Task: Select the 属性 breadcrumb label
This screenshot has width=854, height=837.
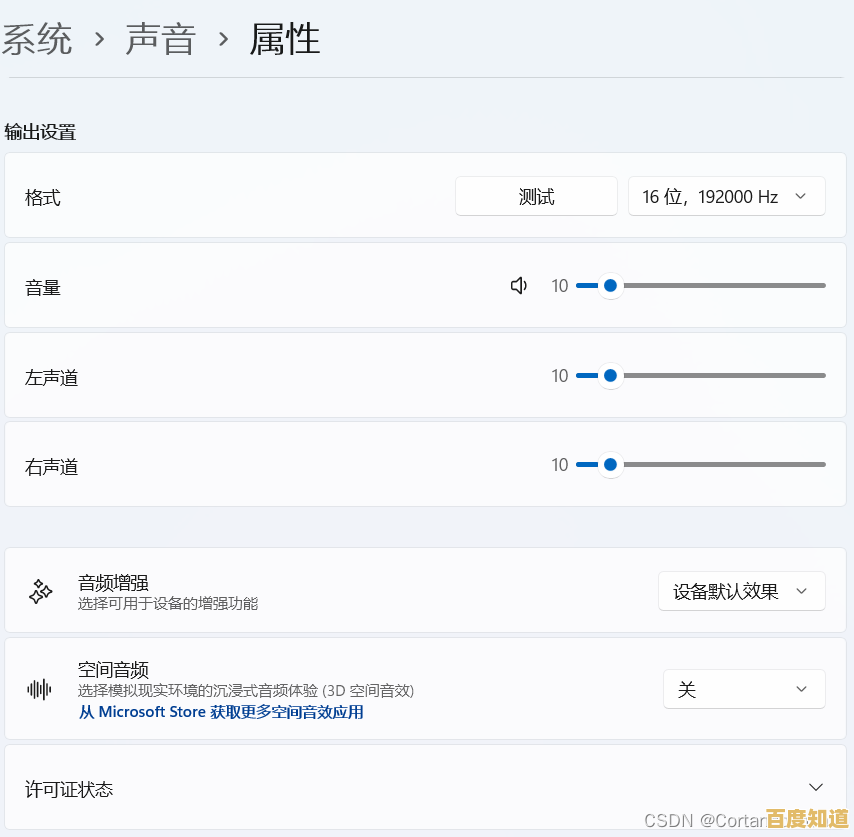Action: pos(284,40)
